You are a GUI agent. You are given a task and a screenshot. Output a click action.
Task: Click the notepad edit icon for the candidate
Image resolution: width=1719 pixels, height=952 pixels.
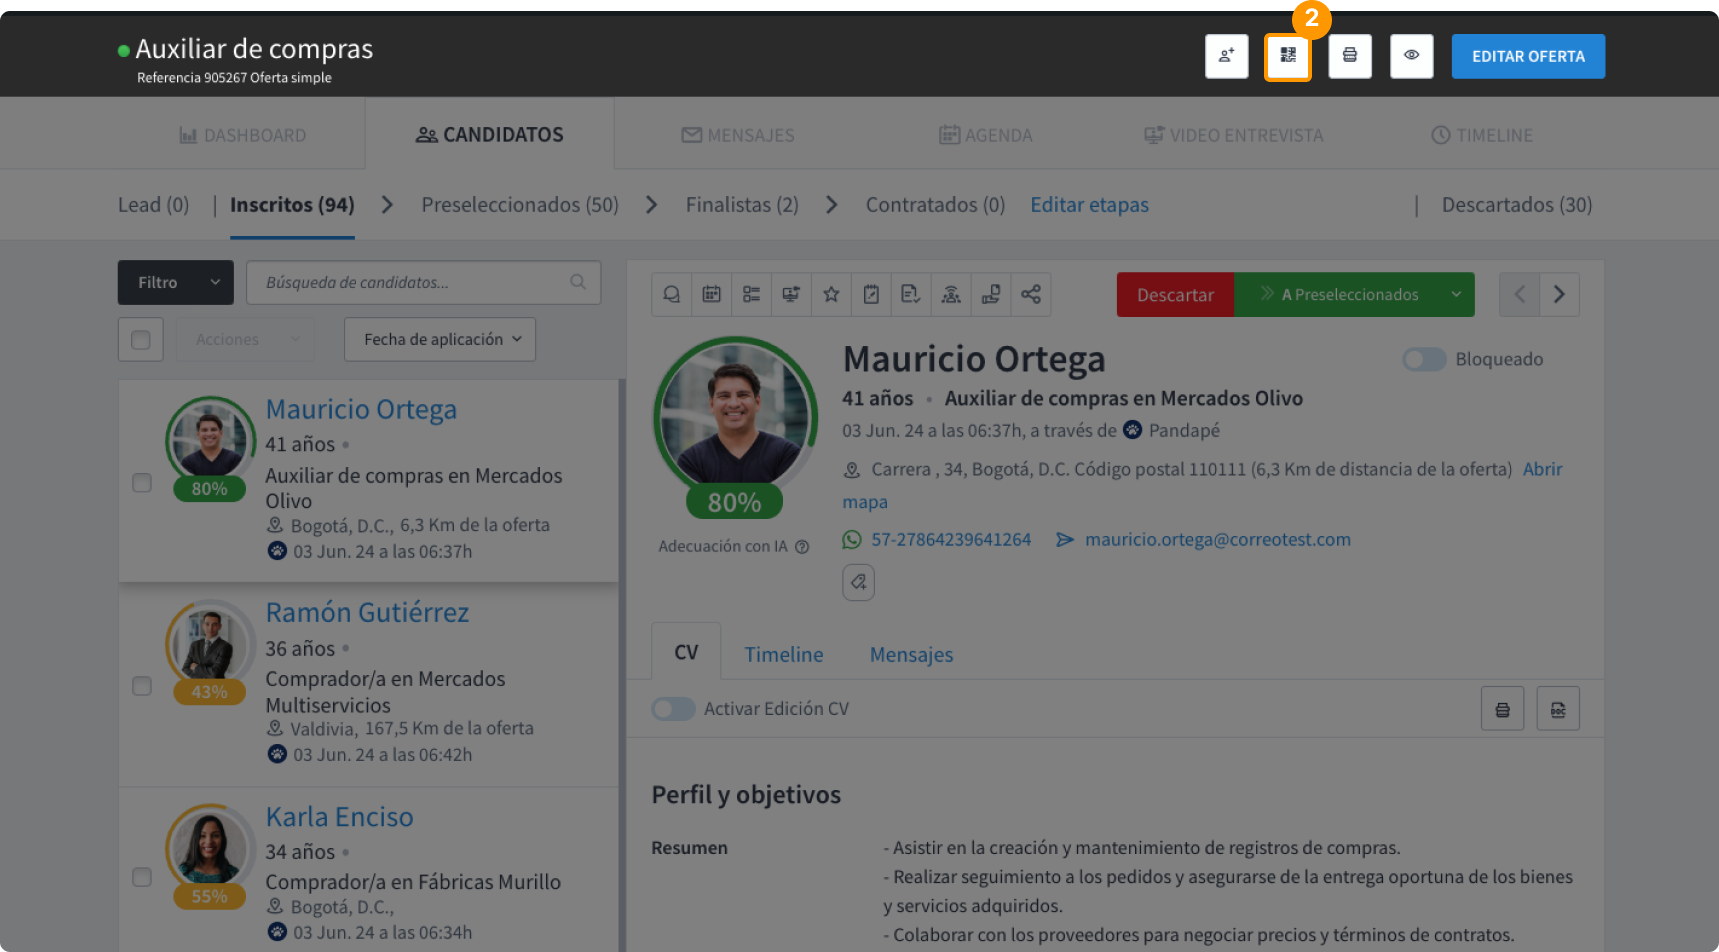[871, 294]
